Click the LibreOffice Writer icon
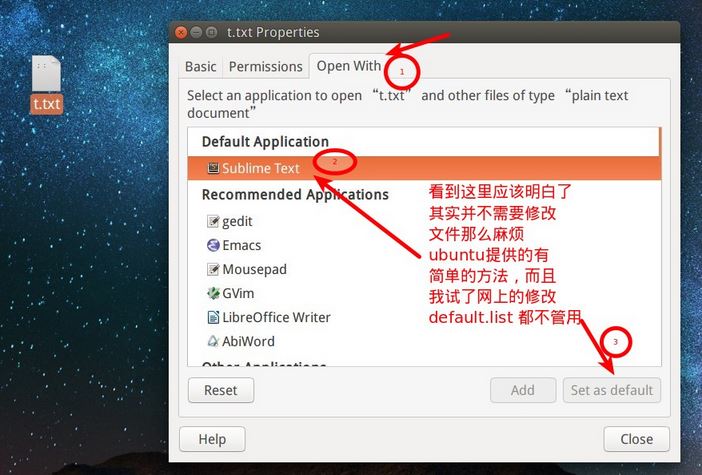702x475 pixels. click(x=213, y=317)
